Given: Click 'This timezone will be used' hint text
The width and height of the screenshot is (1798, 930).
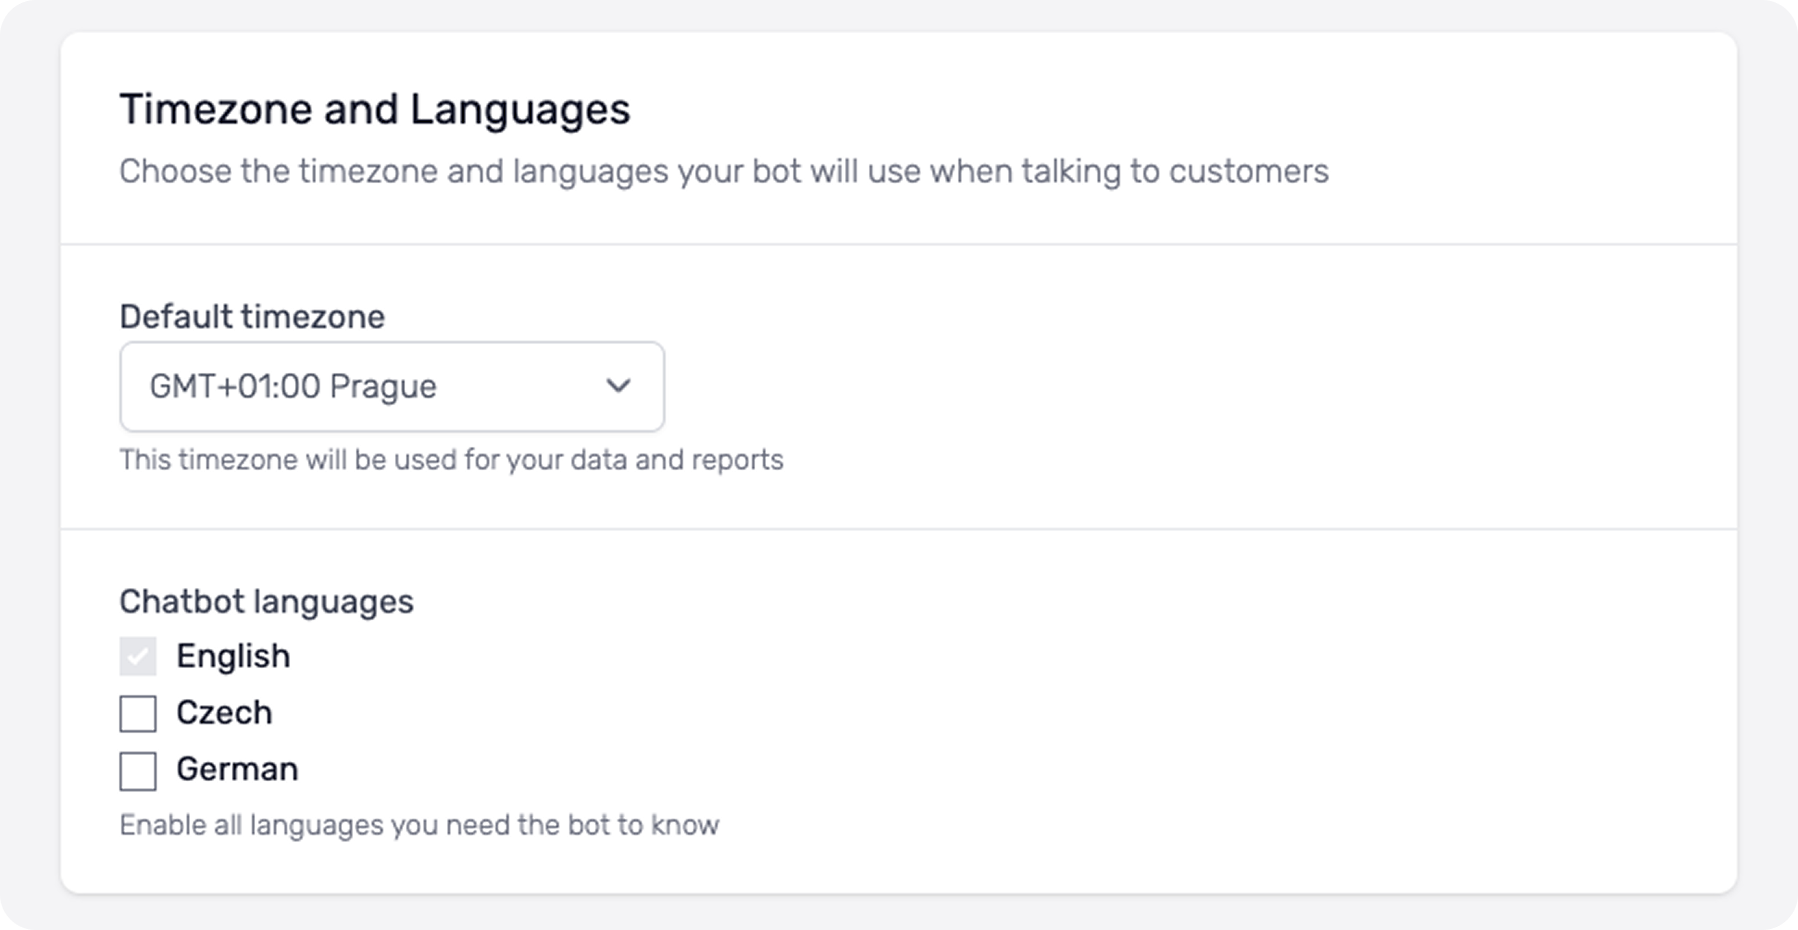Looking at the screenshot, I should [451, 460].
